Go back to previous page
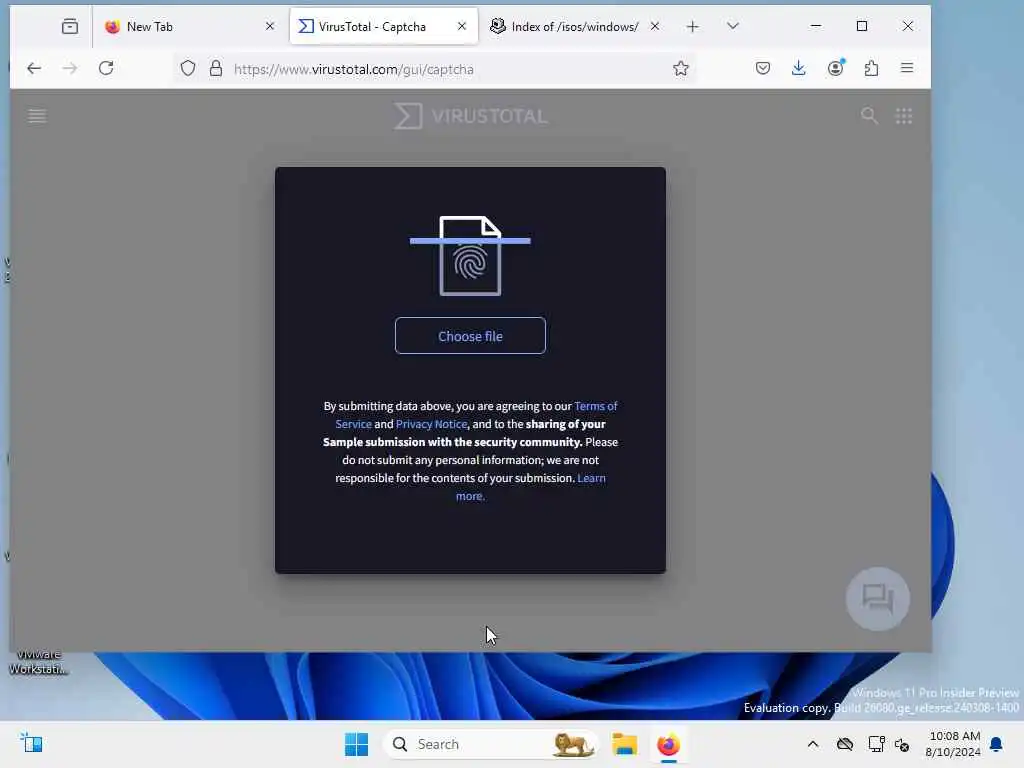 (x=34, y=69)
